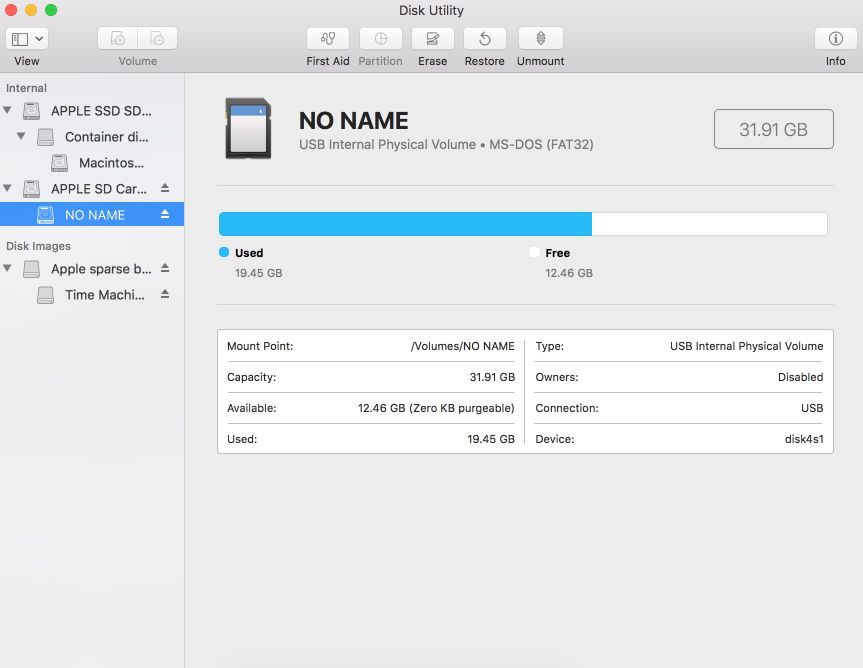
Task: Click the 31.91 GB capacity box
Action: pyautogui.click(x=773, y=129)
